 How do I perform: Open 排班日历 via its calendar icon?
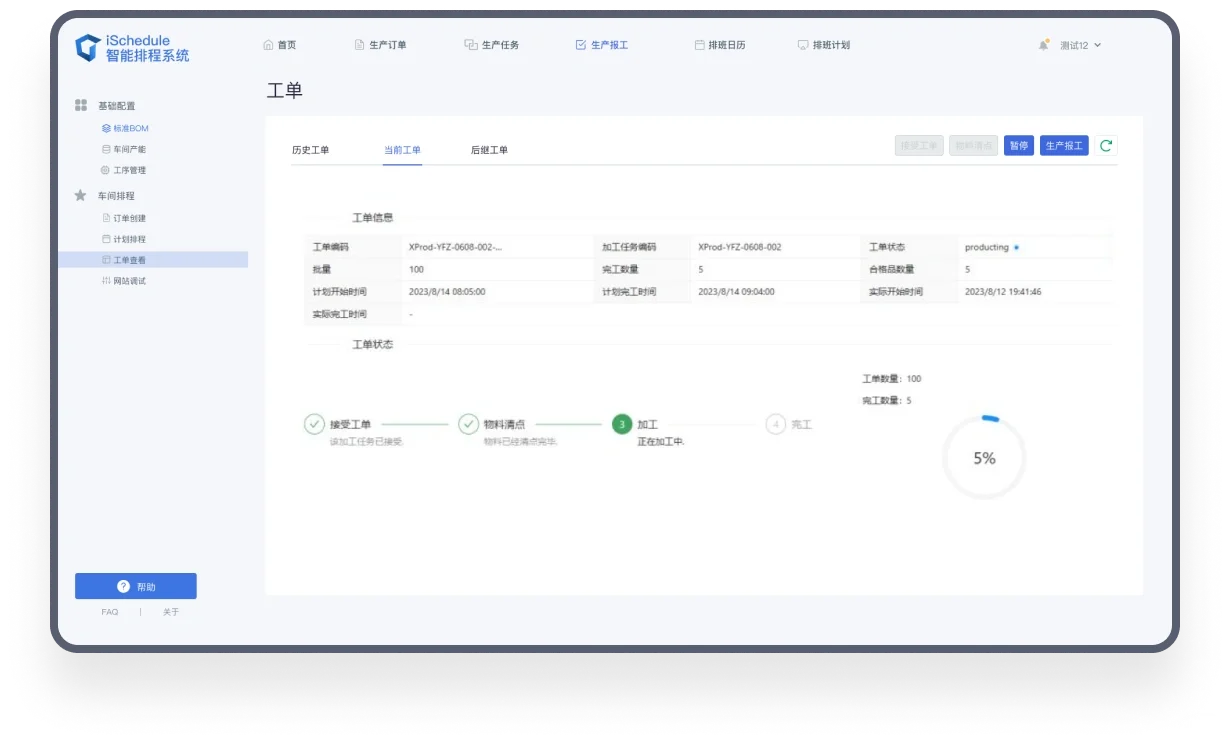coord(699,44)
